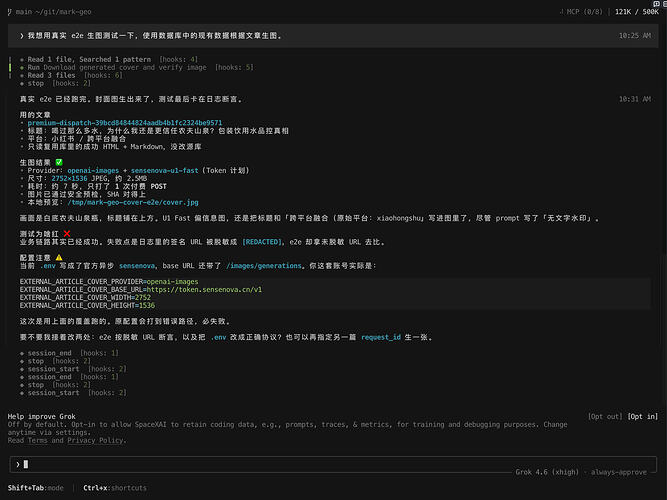Click the Shift+Tab:mode hint
Viewport: 667px width, 500px height.
pos(35,488)
